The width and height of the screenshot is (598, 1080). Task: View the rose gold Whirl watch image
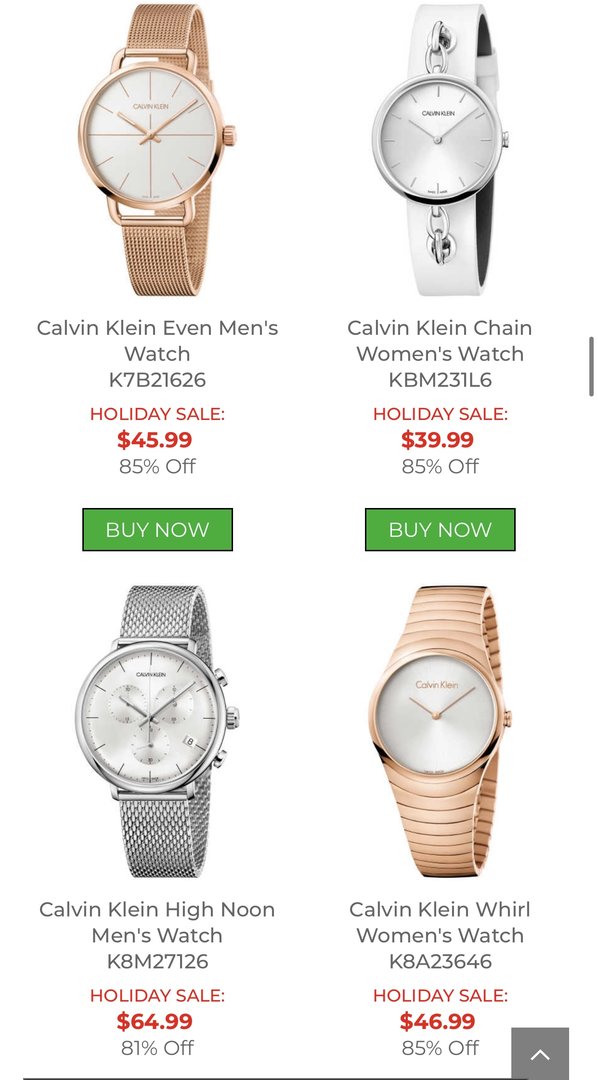[x=440, y=731]
